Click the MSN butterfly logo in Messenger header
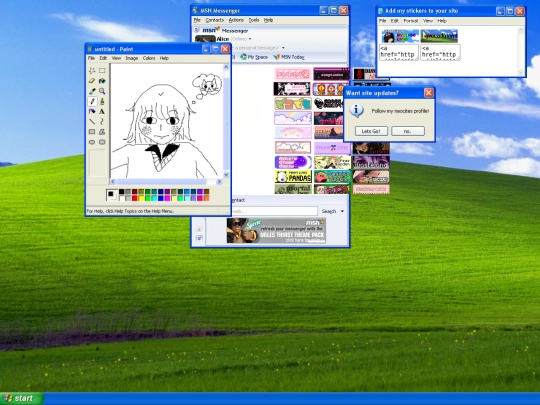 [x=217, y=30]
